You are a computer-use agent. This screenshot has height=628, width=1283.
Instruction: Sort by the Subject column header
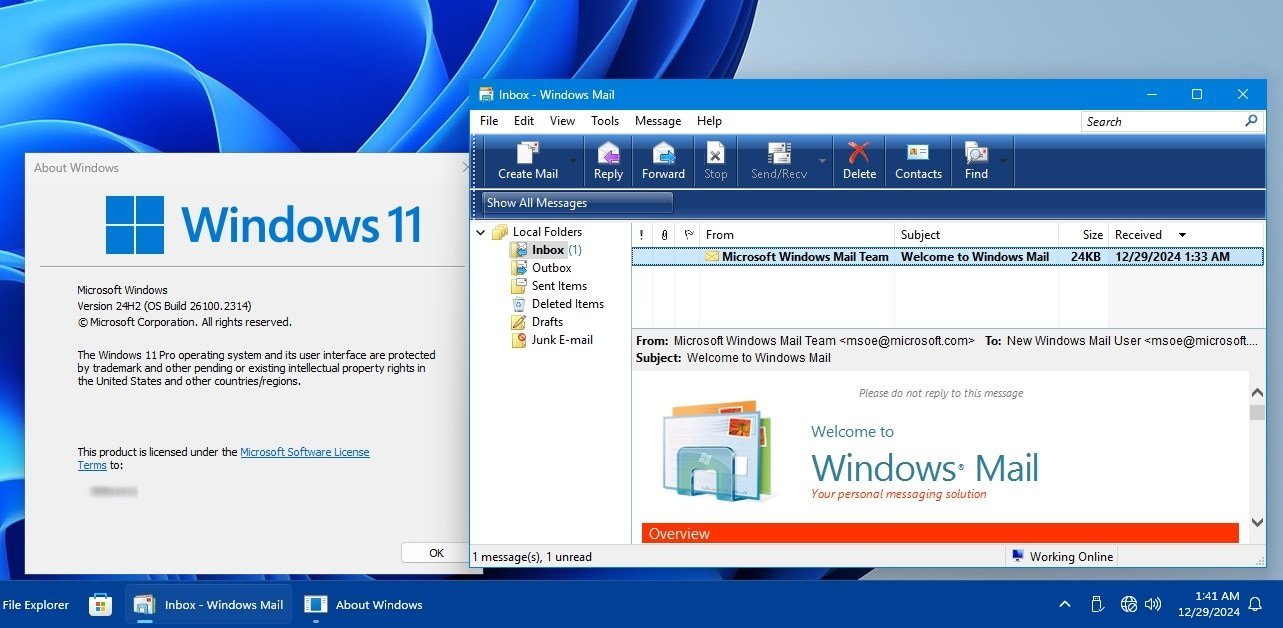pyautogui.click(x=976, y=235)
